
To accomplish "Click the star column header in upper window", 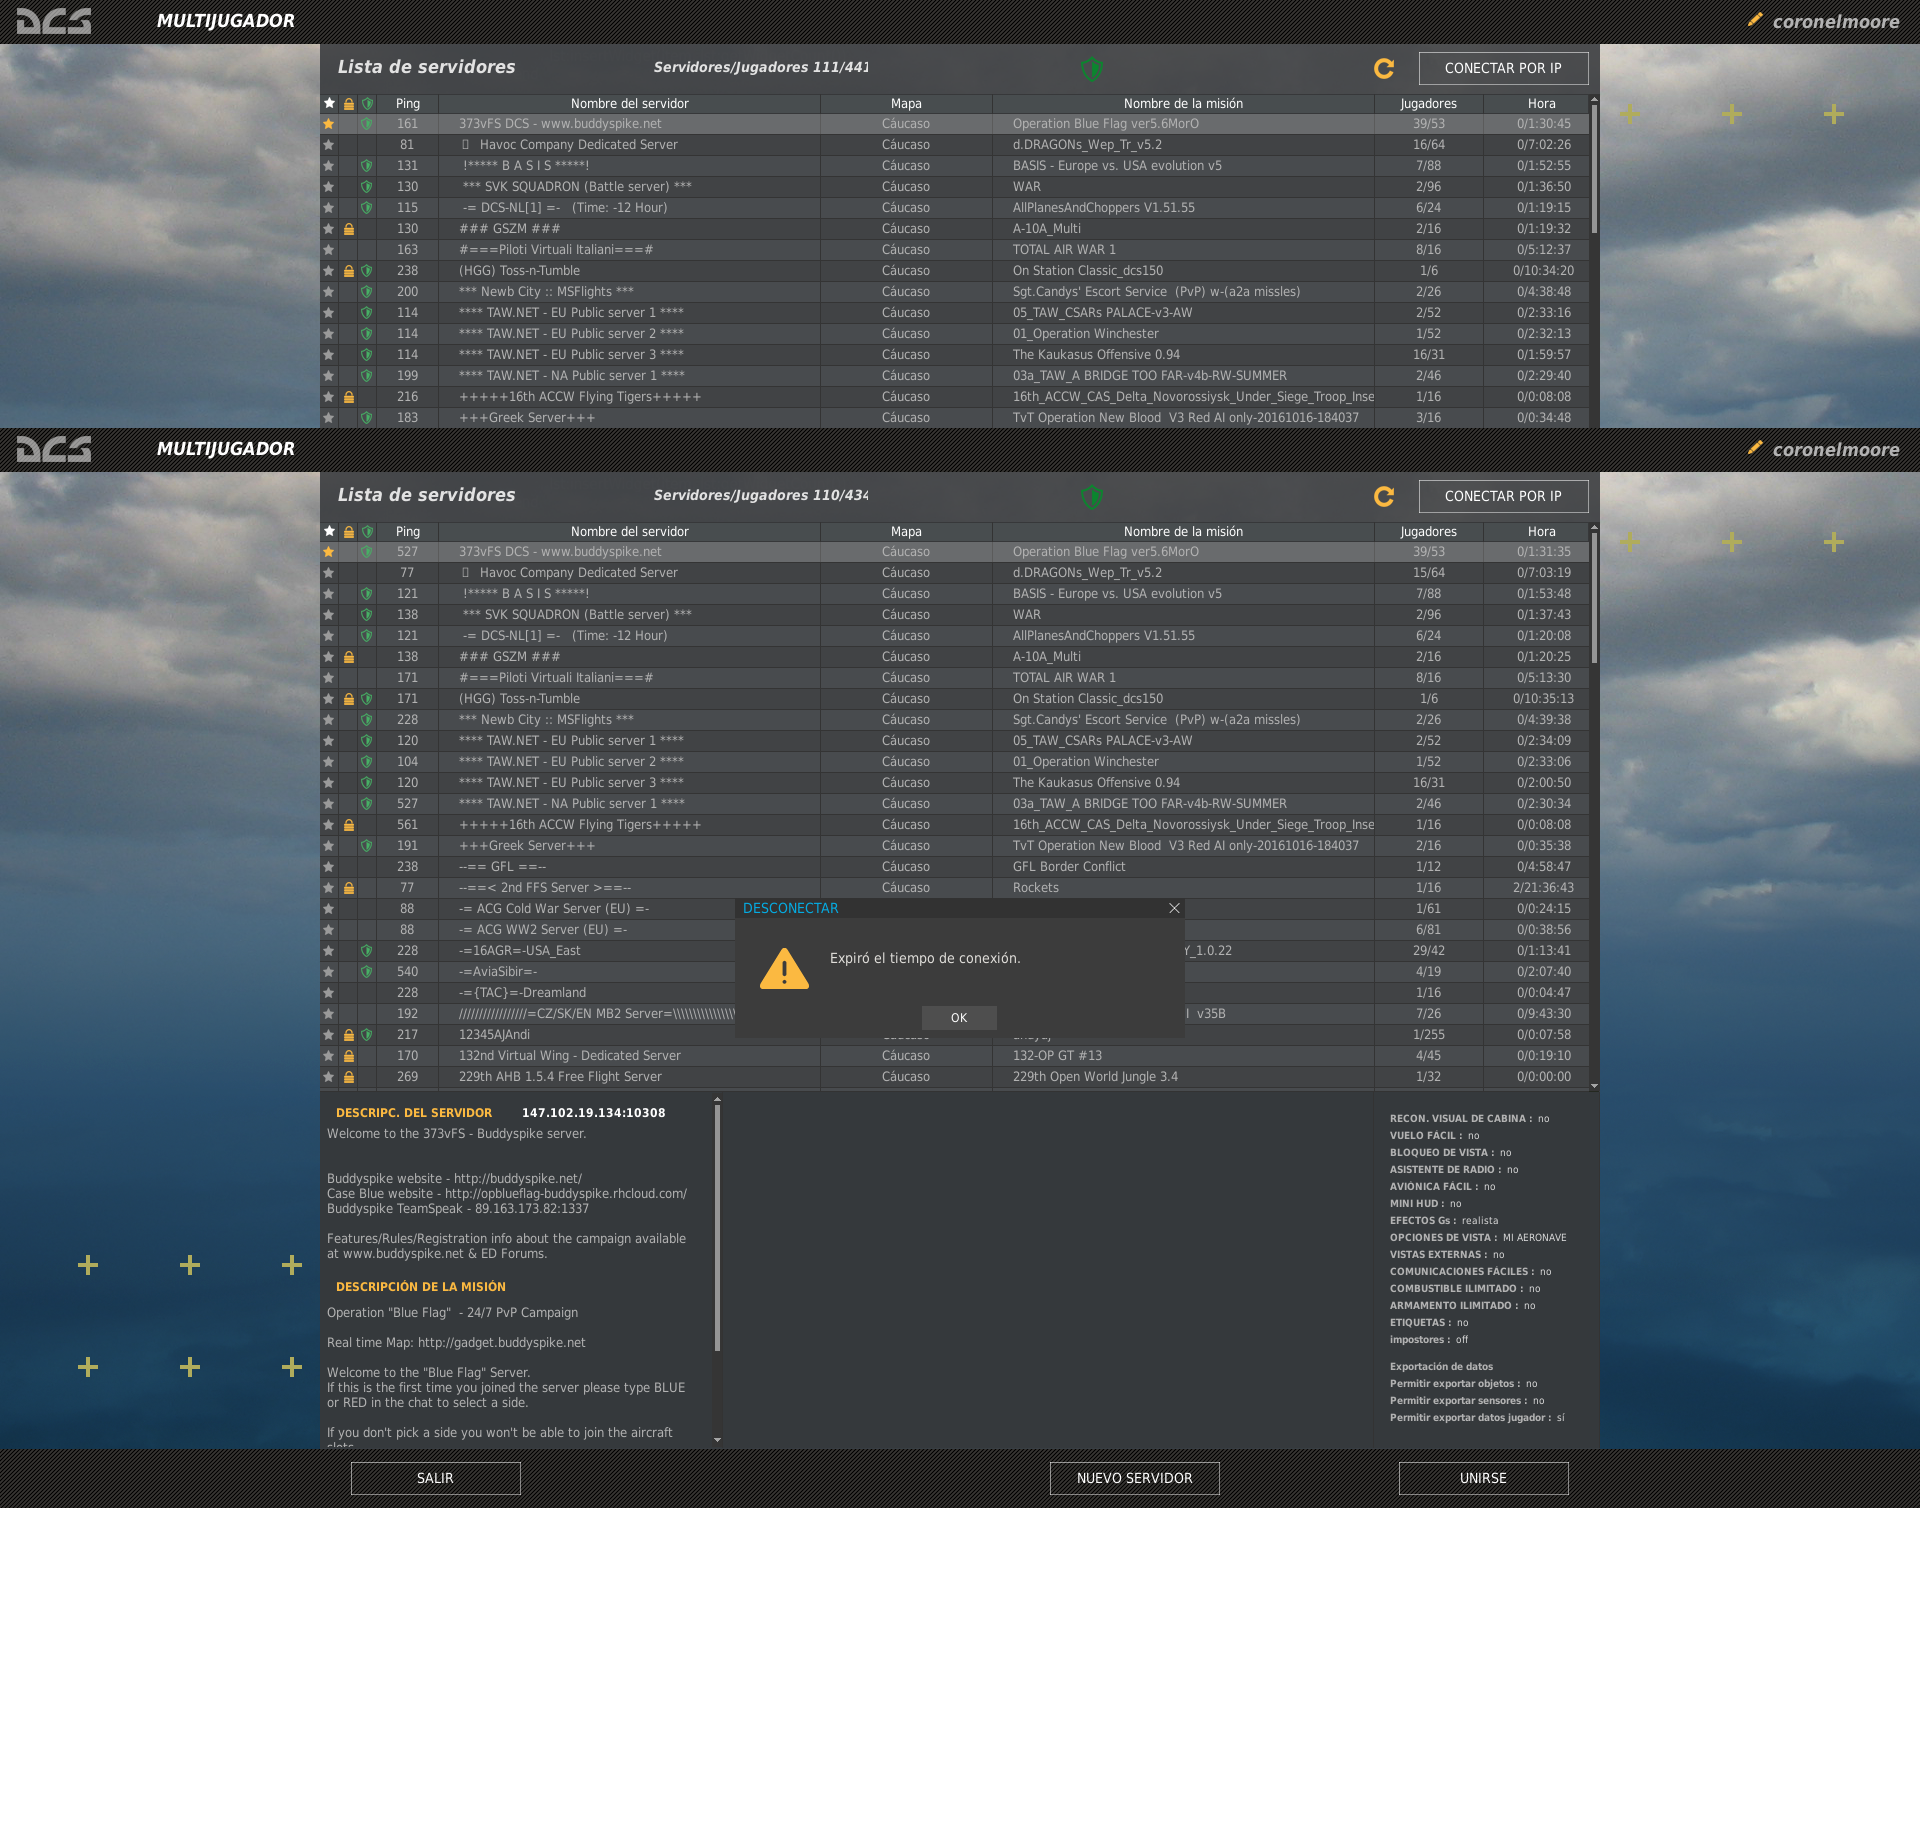I will (329, 103).
